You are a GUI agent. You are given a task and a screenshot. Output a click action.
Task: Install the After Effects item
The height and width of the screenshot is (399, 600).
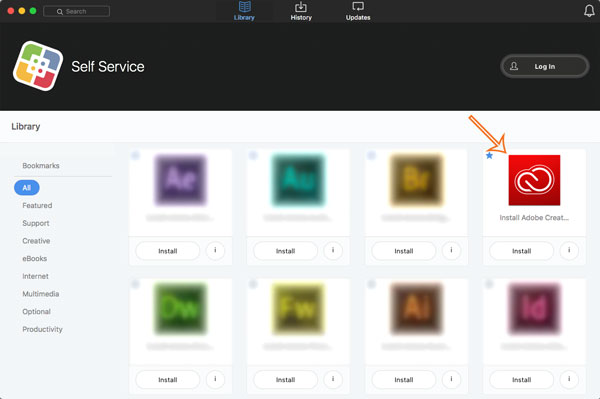[x=168, y=251]
